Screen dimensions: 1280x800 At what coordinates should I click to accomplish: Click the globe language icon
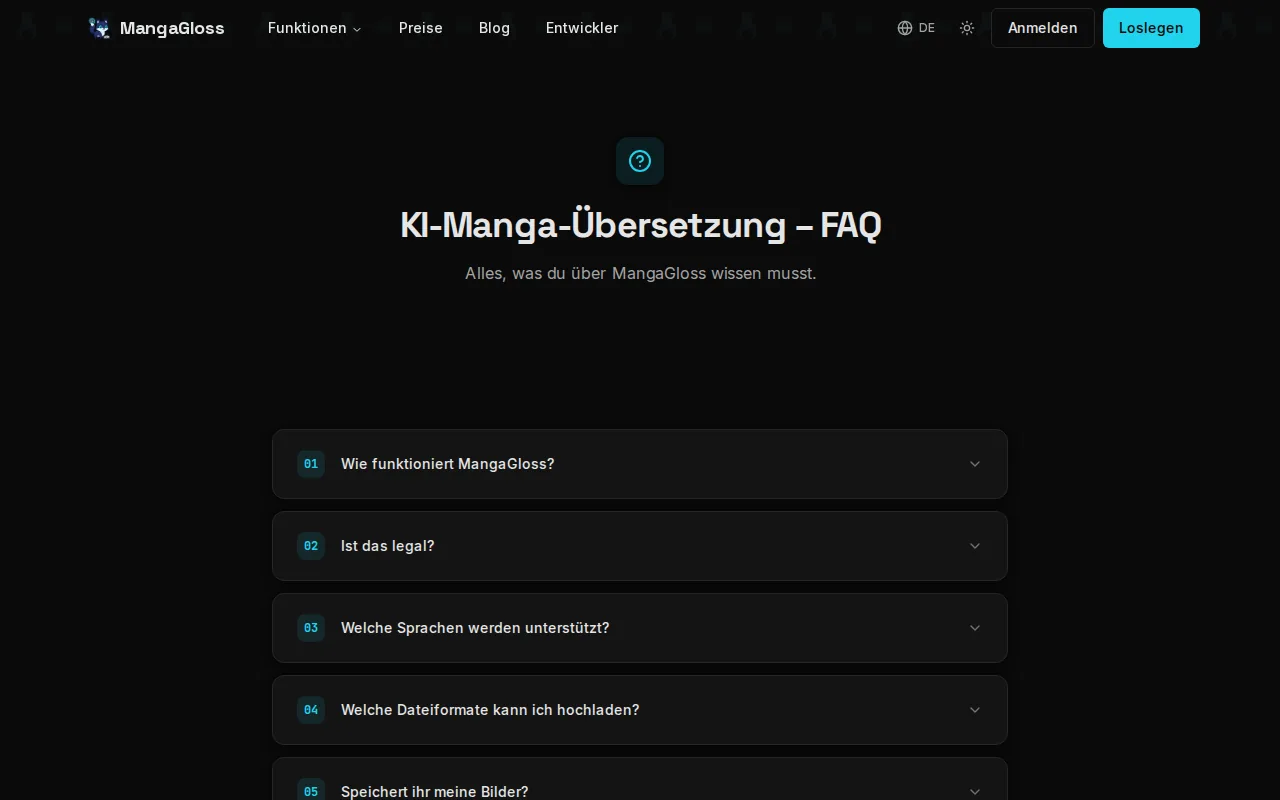point(905,28)
